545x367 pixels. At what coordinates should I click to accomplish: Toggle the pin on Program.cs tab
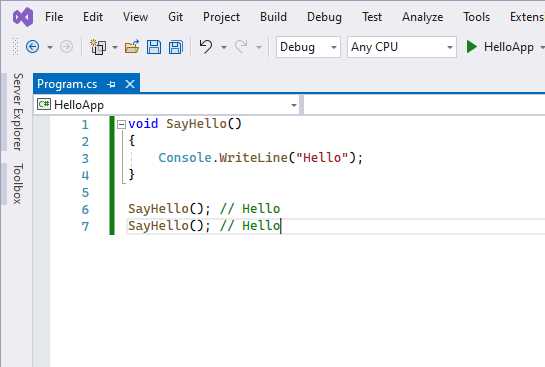click(x=112, y=84)
